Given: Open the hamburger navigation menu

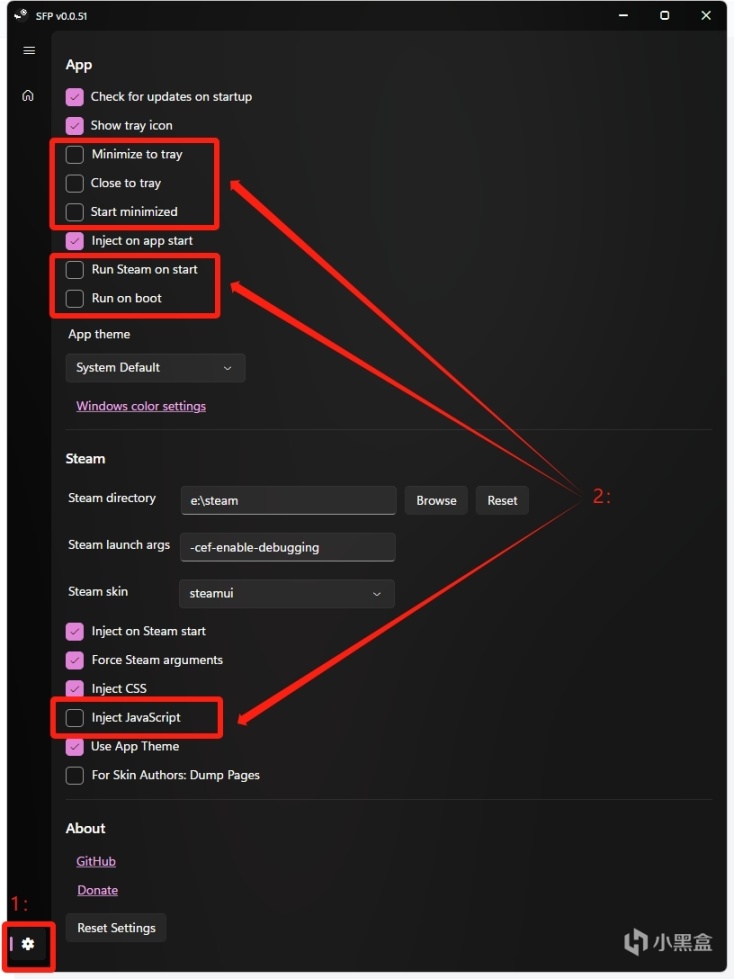Looking at the screenshot, I should pyautogui.click(x=29, y=51).
